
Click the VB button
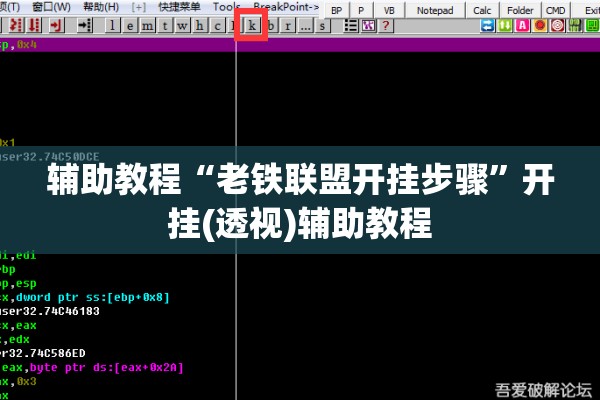[389, 10]
